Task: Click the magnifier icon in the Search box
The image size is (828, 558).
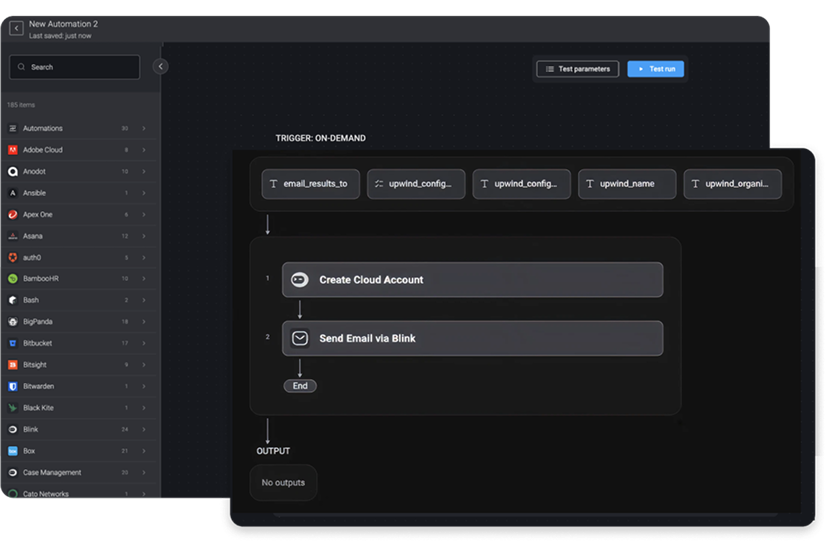Action: [22, 67]
